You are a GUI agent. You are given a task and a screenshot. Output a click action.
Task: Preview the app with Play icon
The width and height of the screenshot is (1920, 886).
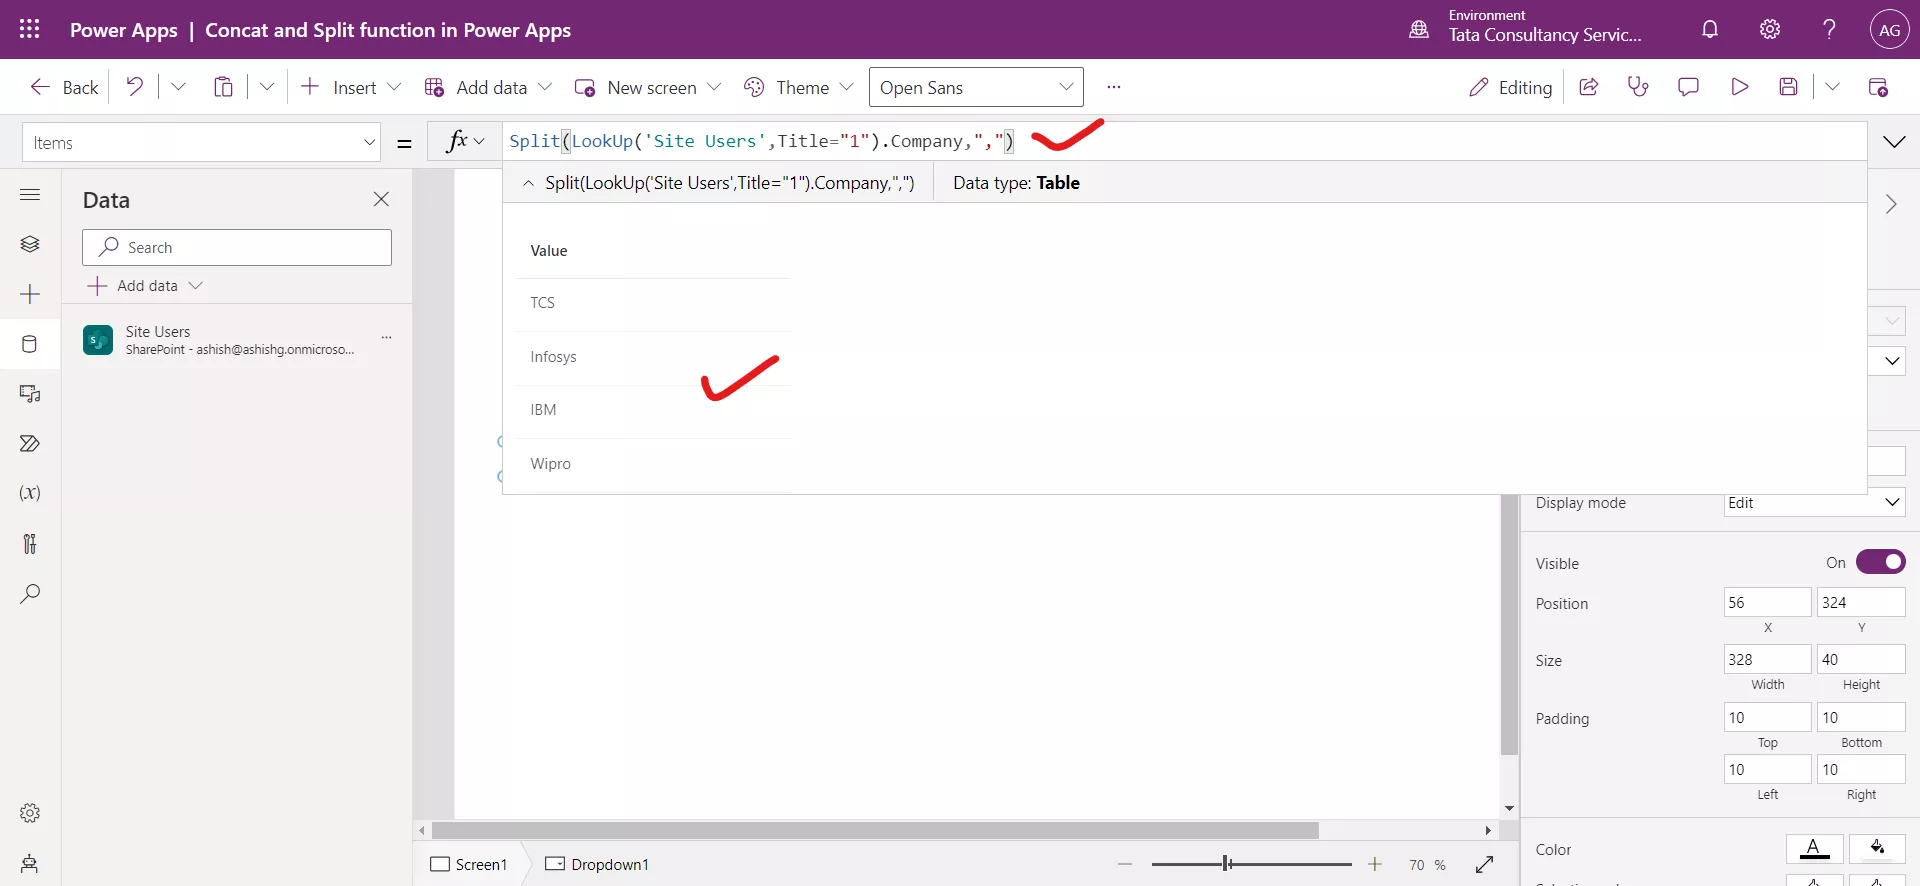pyautogui.click(x=1739, y=87)
